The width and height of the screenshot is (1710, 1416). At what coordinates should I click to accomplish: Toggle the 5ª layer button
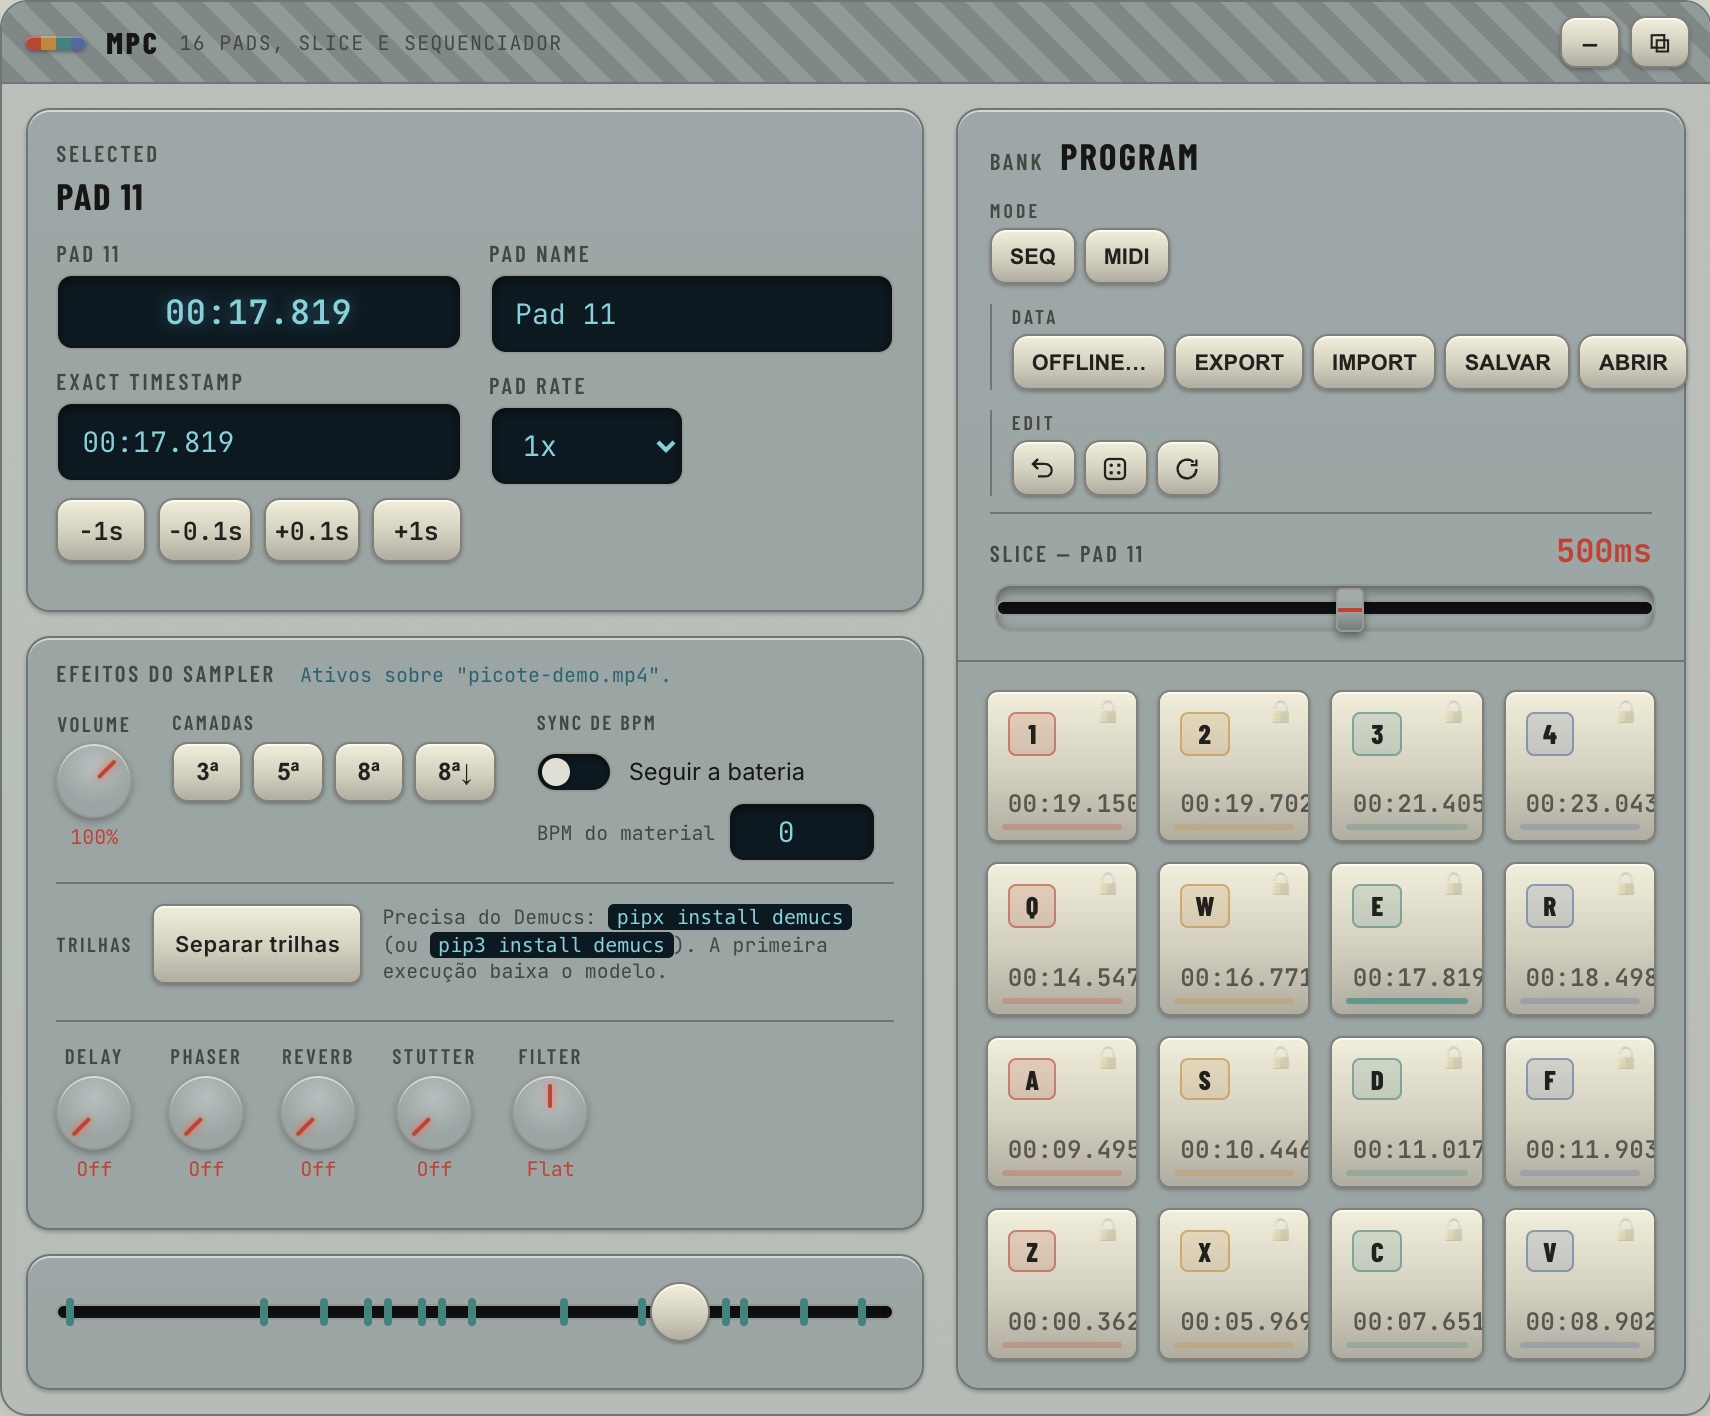(x=288, y=772)
